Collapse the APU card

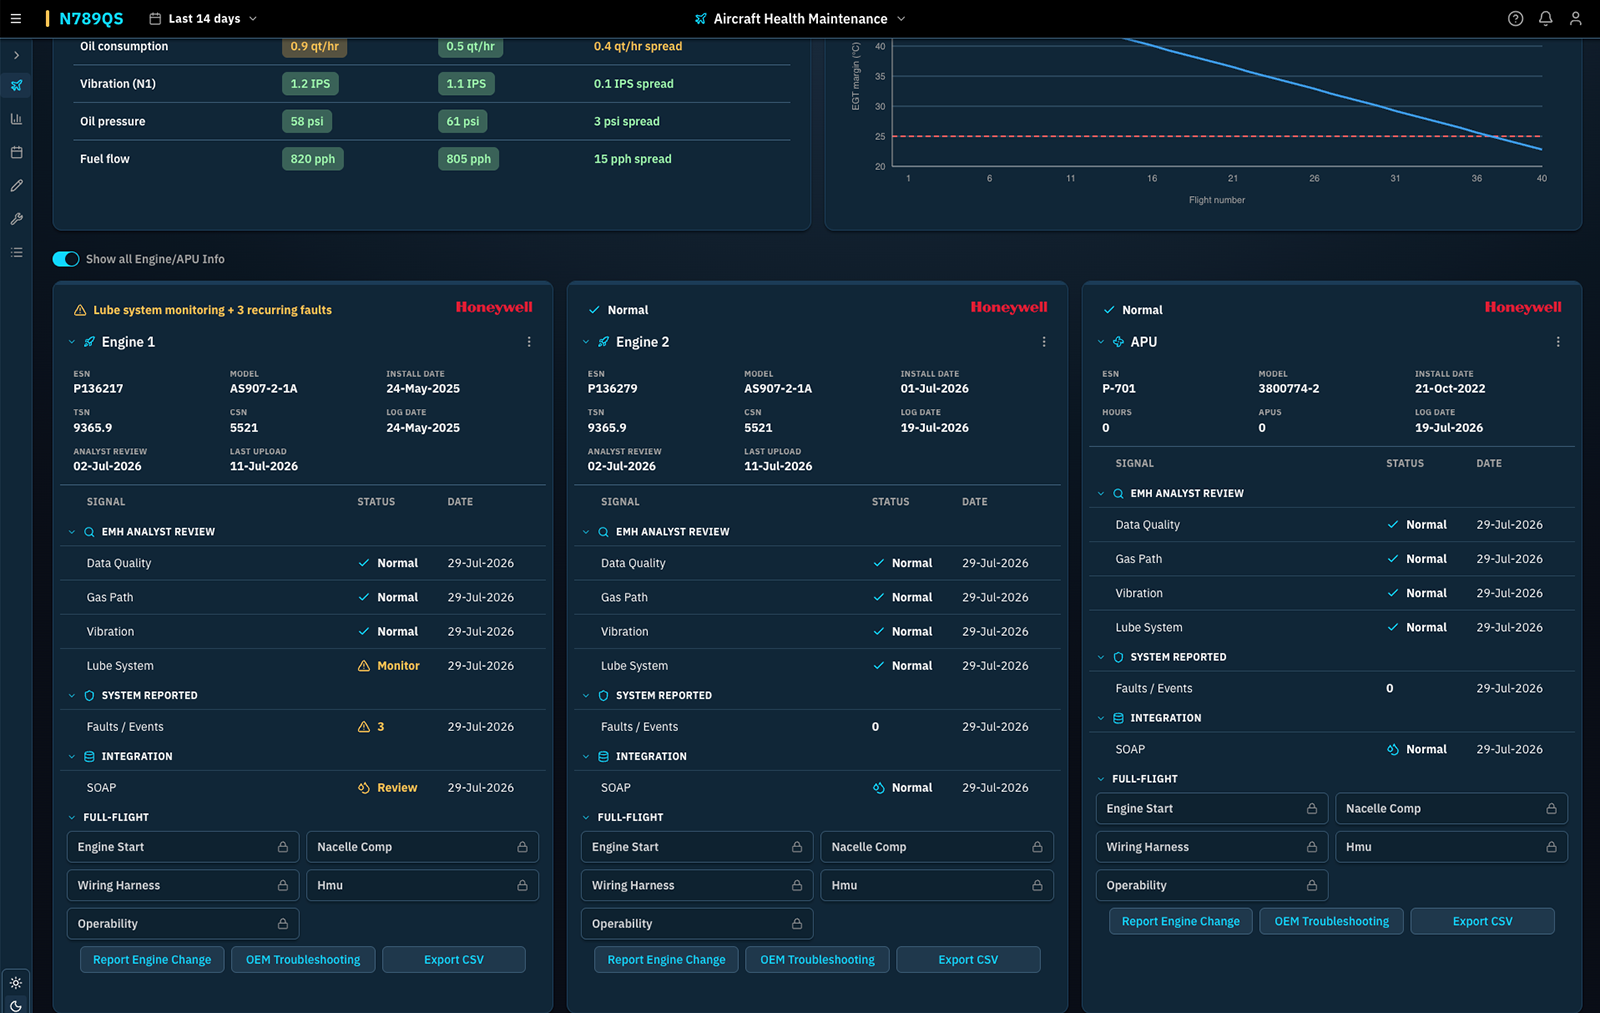1101,342
